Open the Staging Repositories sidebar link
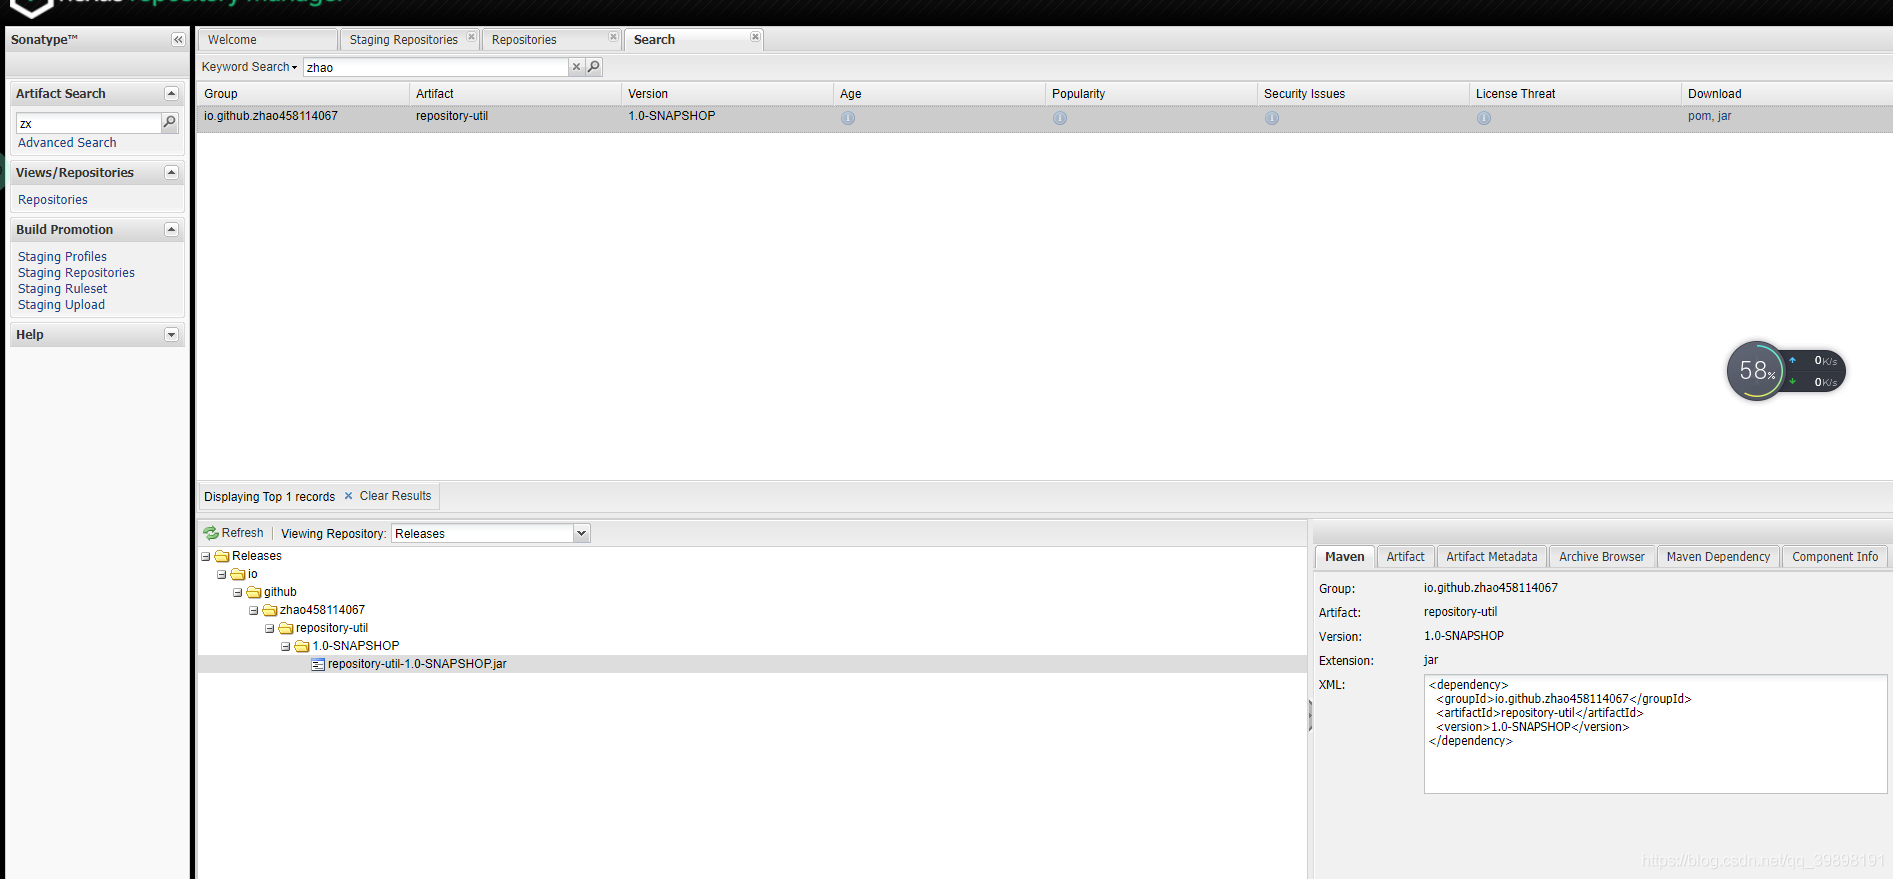1893x879 pixels. point(76,273)
